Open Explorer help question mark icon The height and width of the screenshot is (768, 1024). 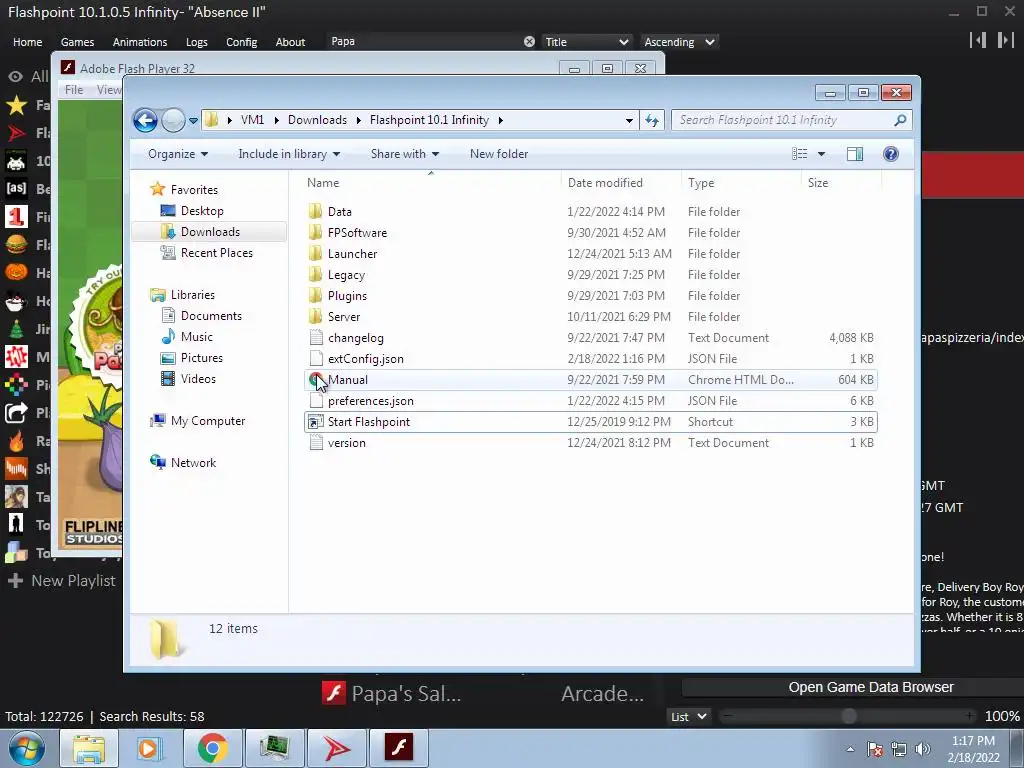pos(890,153)
